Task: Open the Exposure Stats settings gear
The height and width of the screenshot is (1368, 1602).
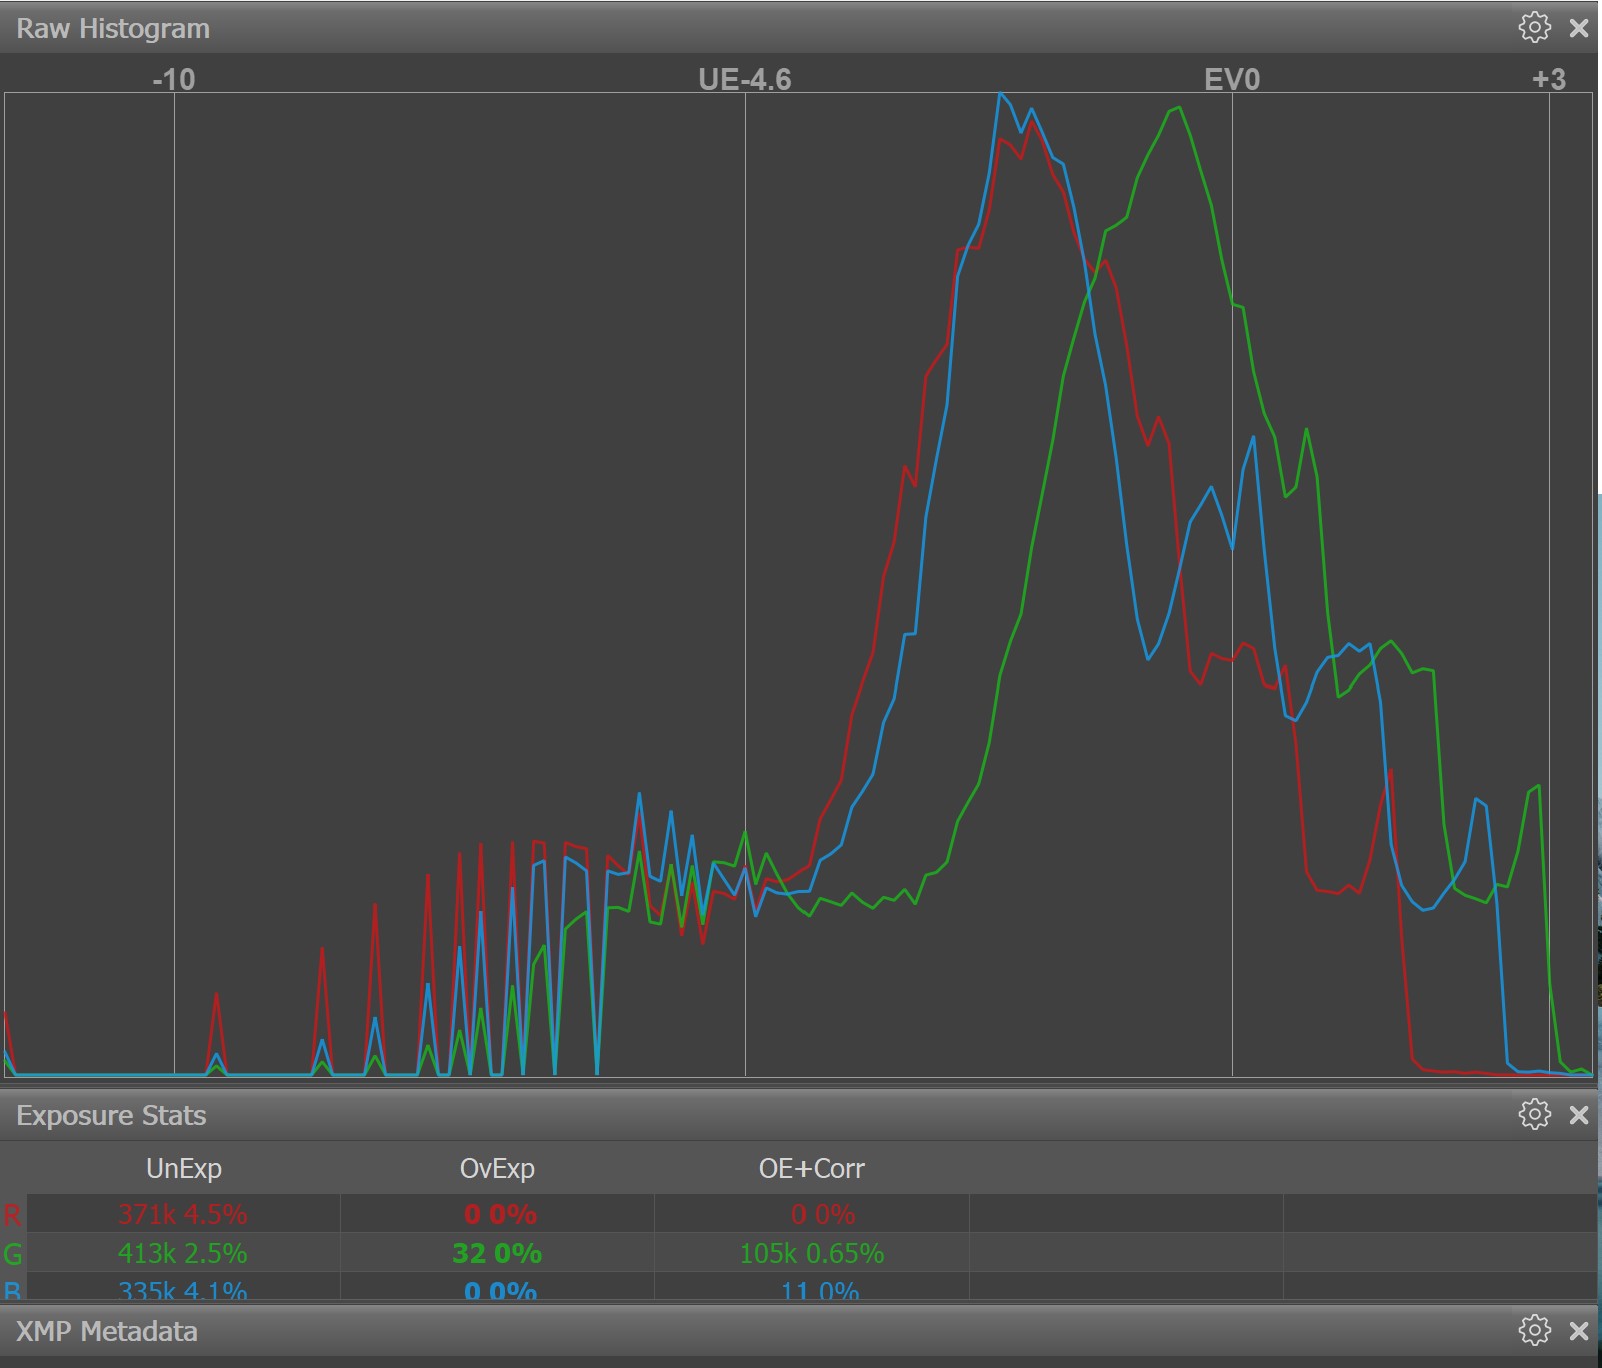Action: pyautogui.click(x=1534, y=1114)
